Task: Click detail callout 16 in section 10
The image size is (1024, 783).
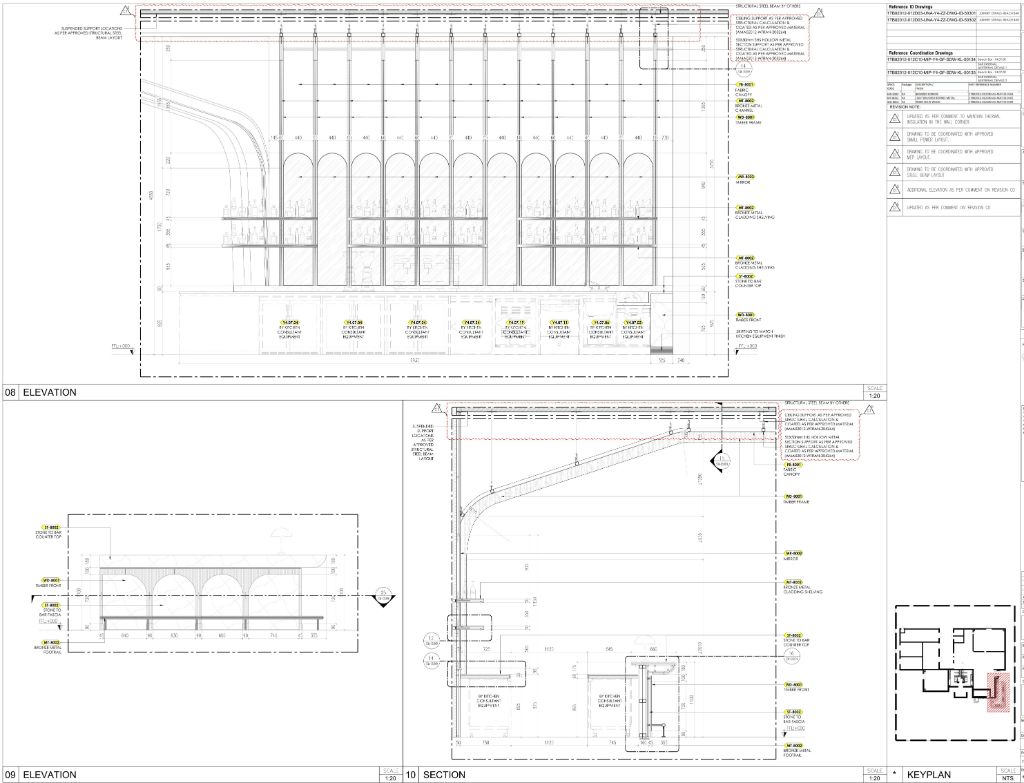Action: (792, 656)
